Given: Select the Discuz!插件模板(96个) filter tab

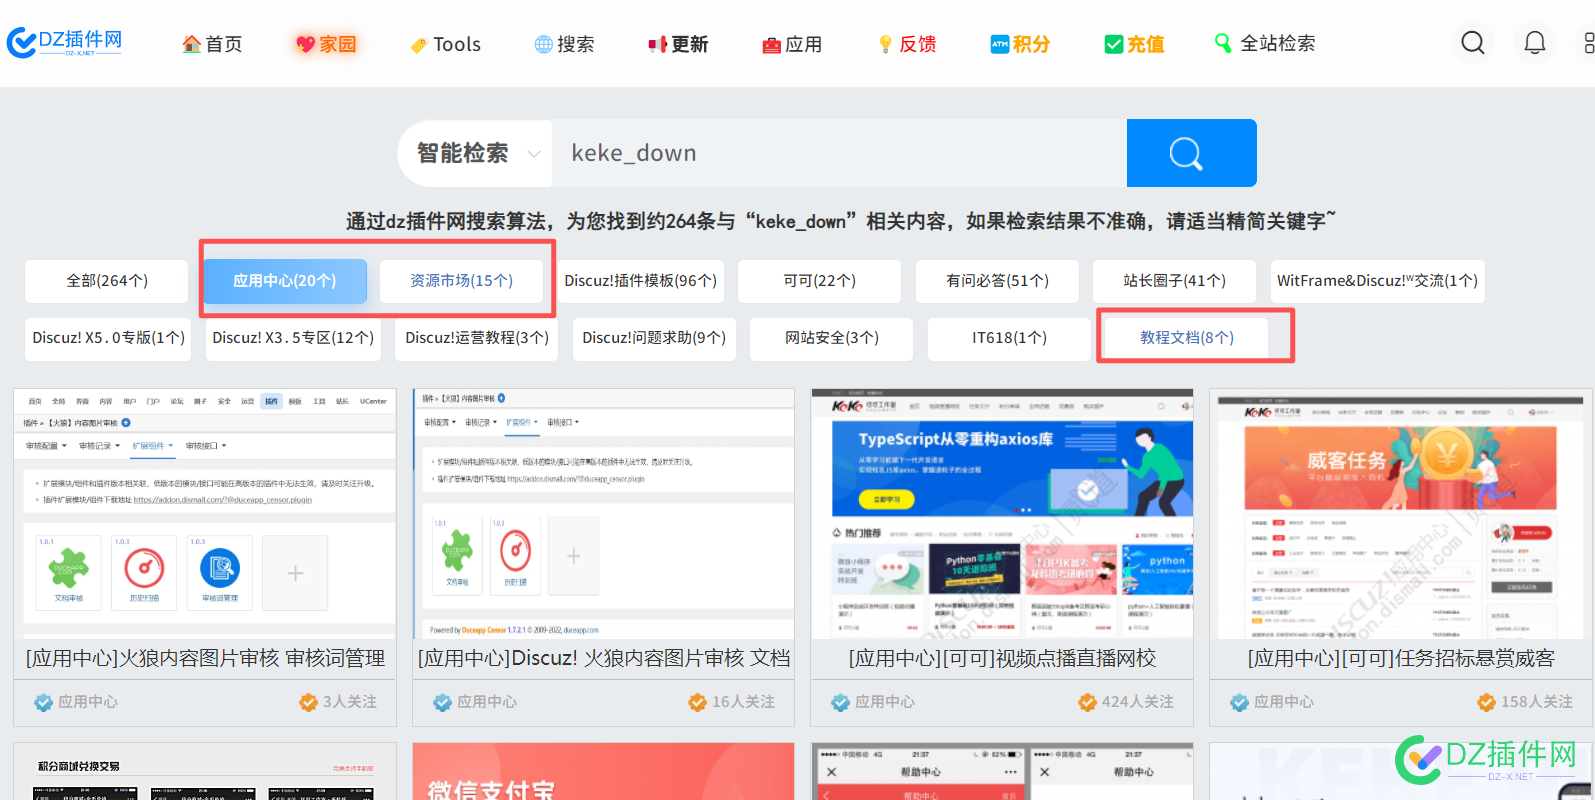Looking at the screenshot, I should tap(641, 281).
